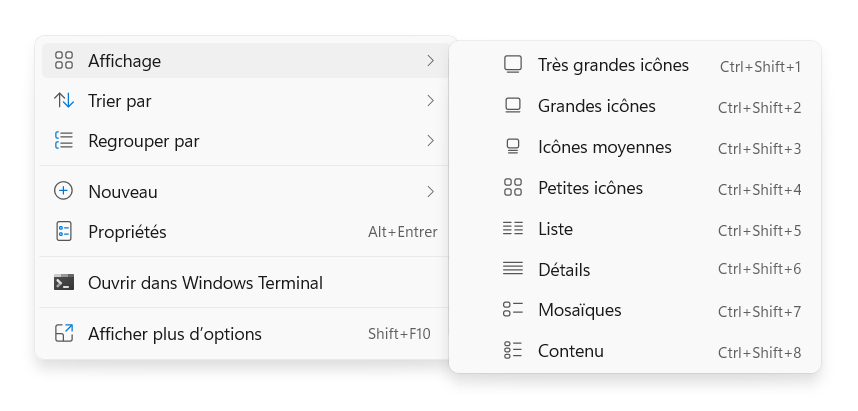Click the Trier par arrows icon
Viewport: 858px width, 411px height.
[64, 101]
